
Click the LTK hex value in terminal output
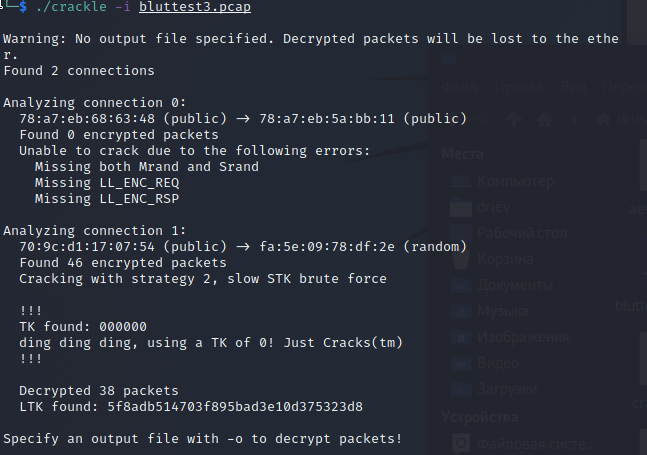[x=235, y=407]
